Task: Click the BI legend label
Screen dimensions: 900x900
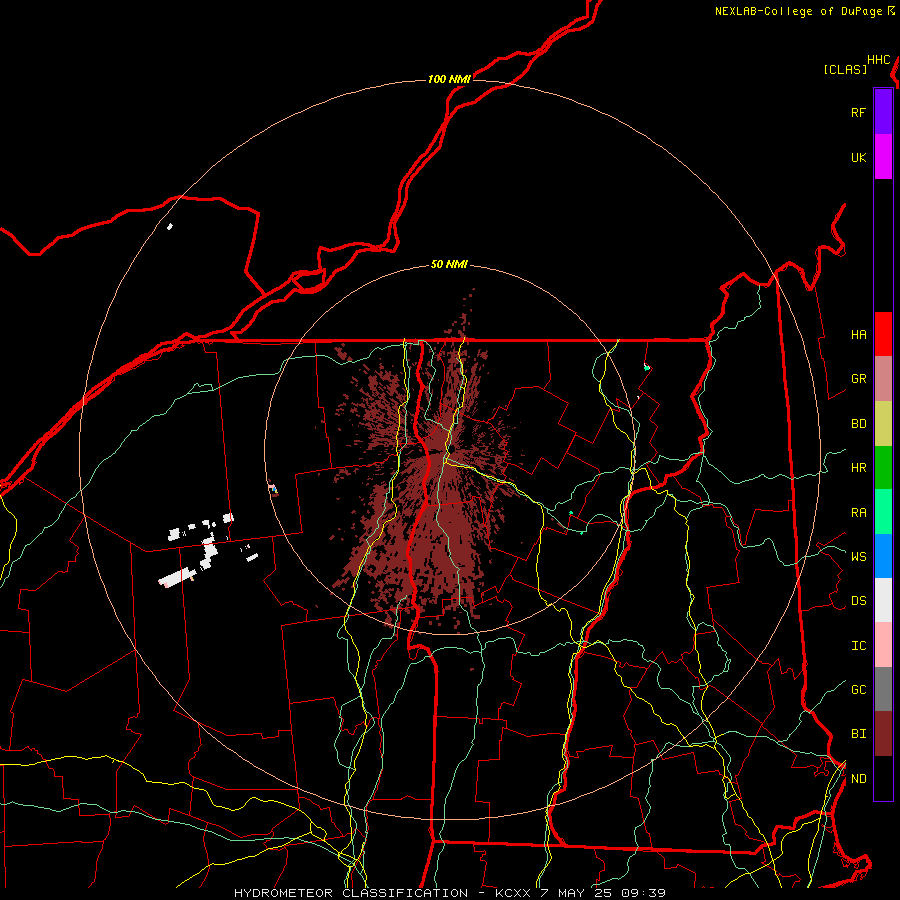Action: coord(858,734)
